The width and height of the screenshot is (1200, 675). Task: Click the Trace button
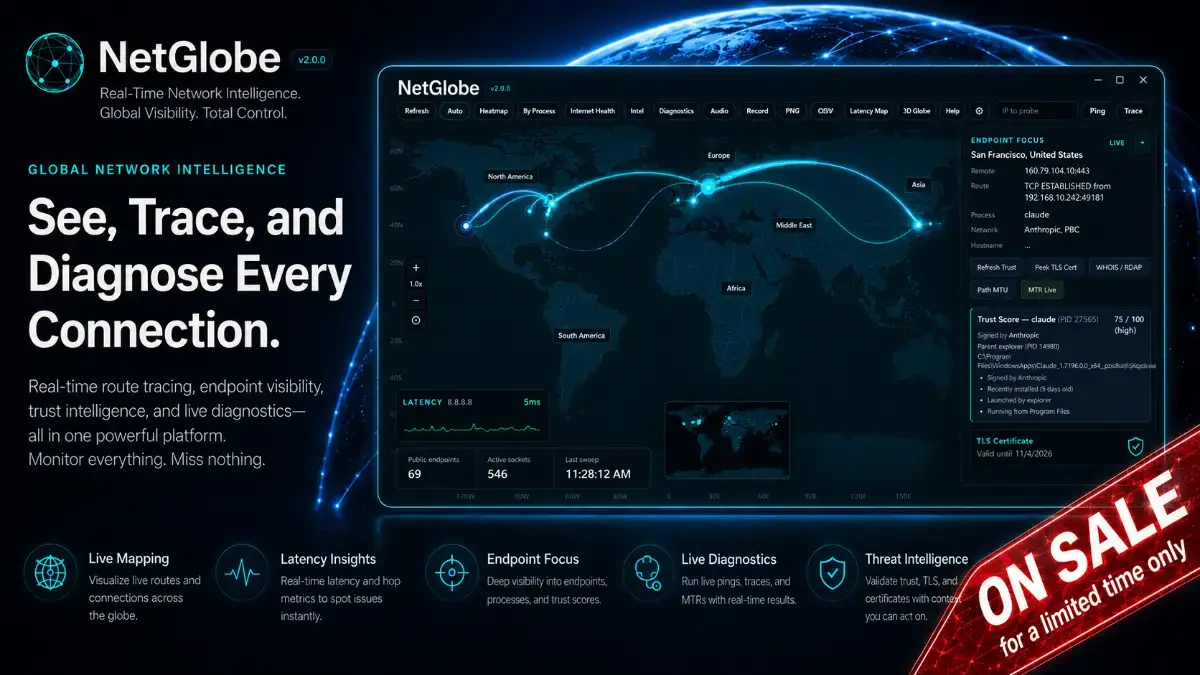(x=1133, y=111)
